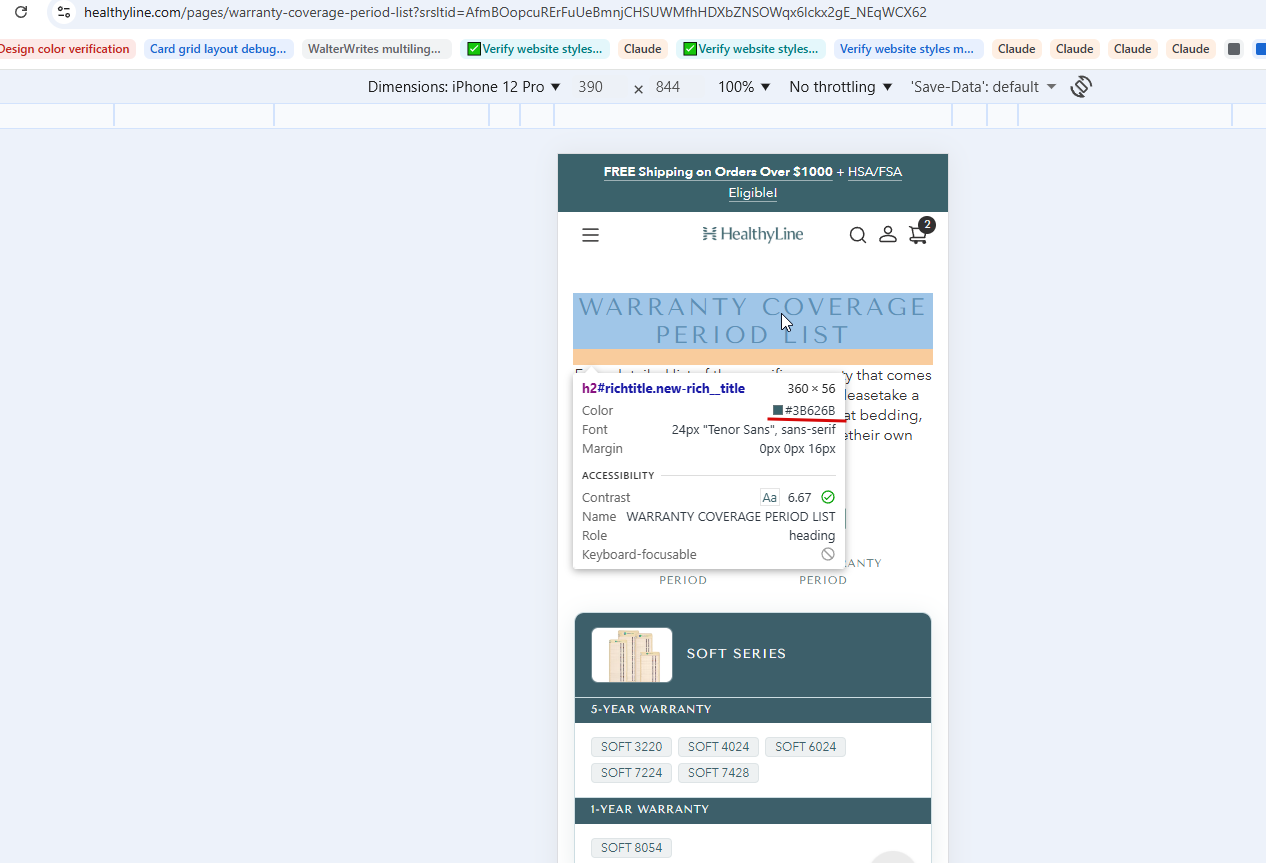1266x863 pixels.
Task: Choose the SOFT 8054 model tag
Action: point(631,848)
